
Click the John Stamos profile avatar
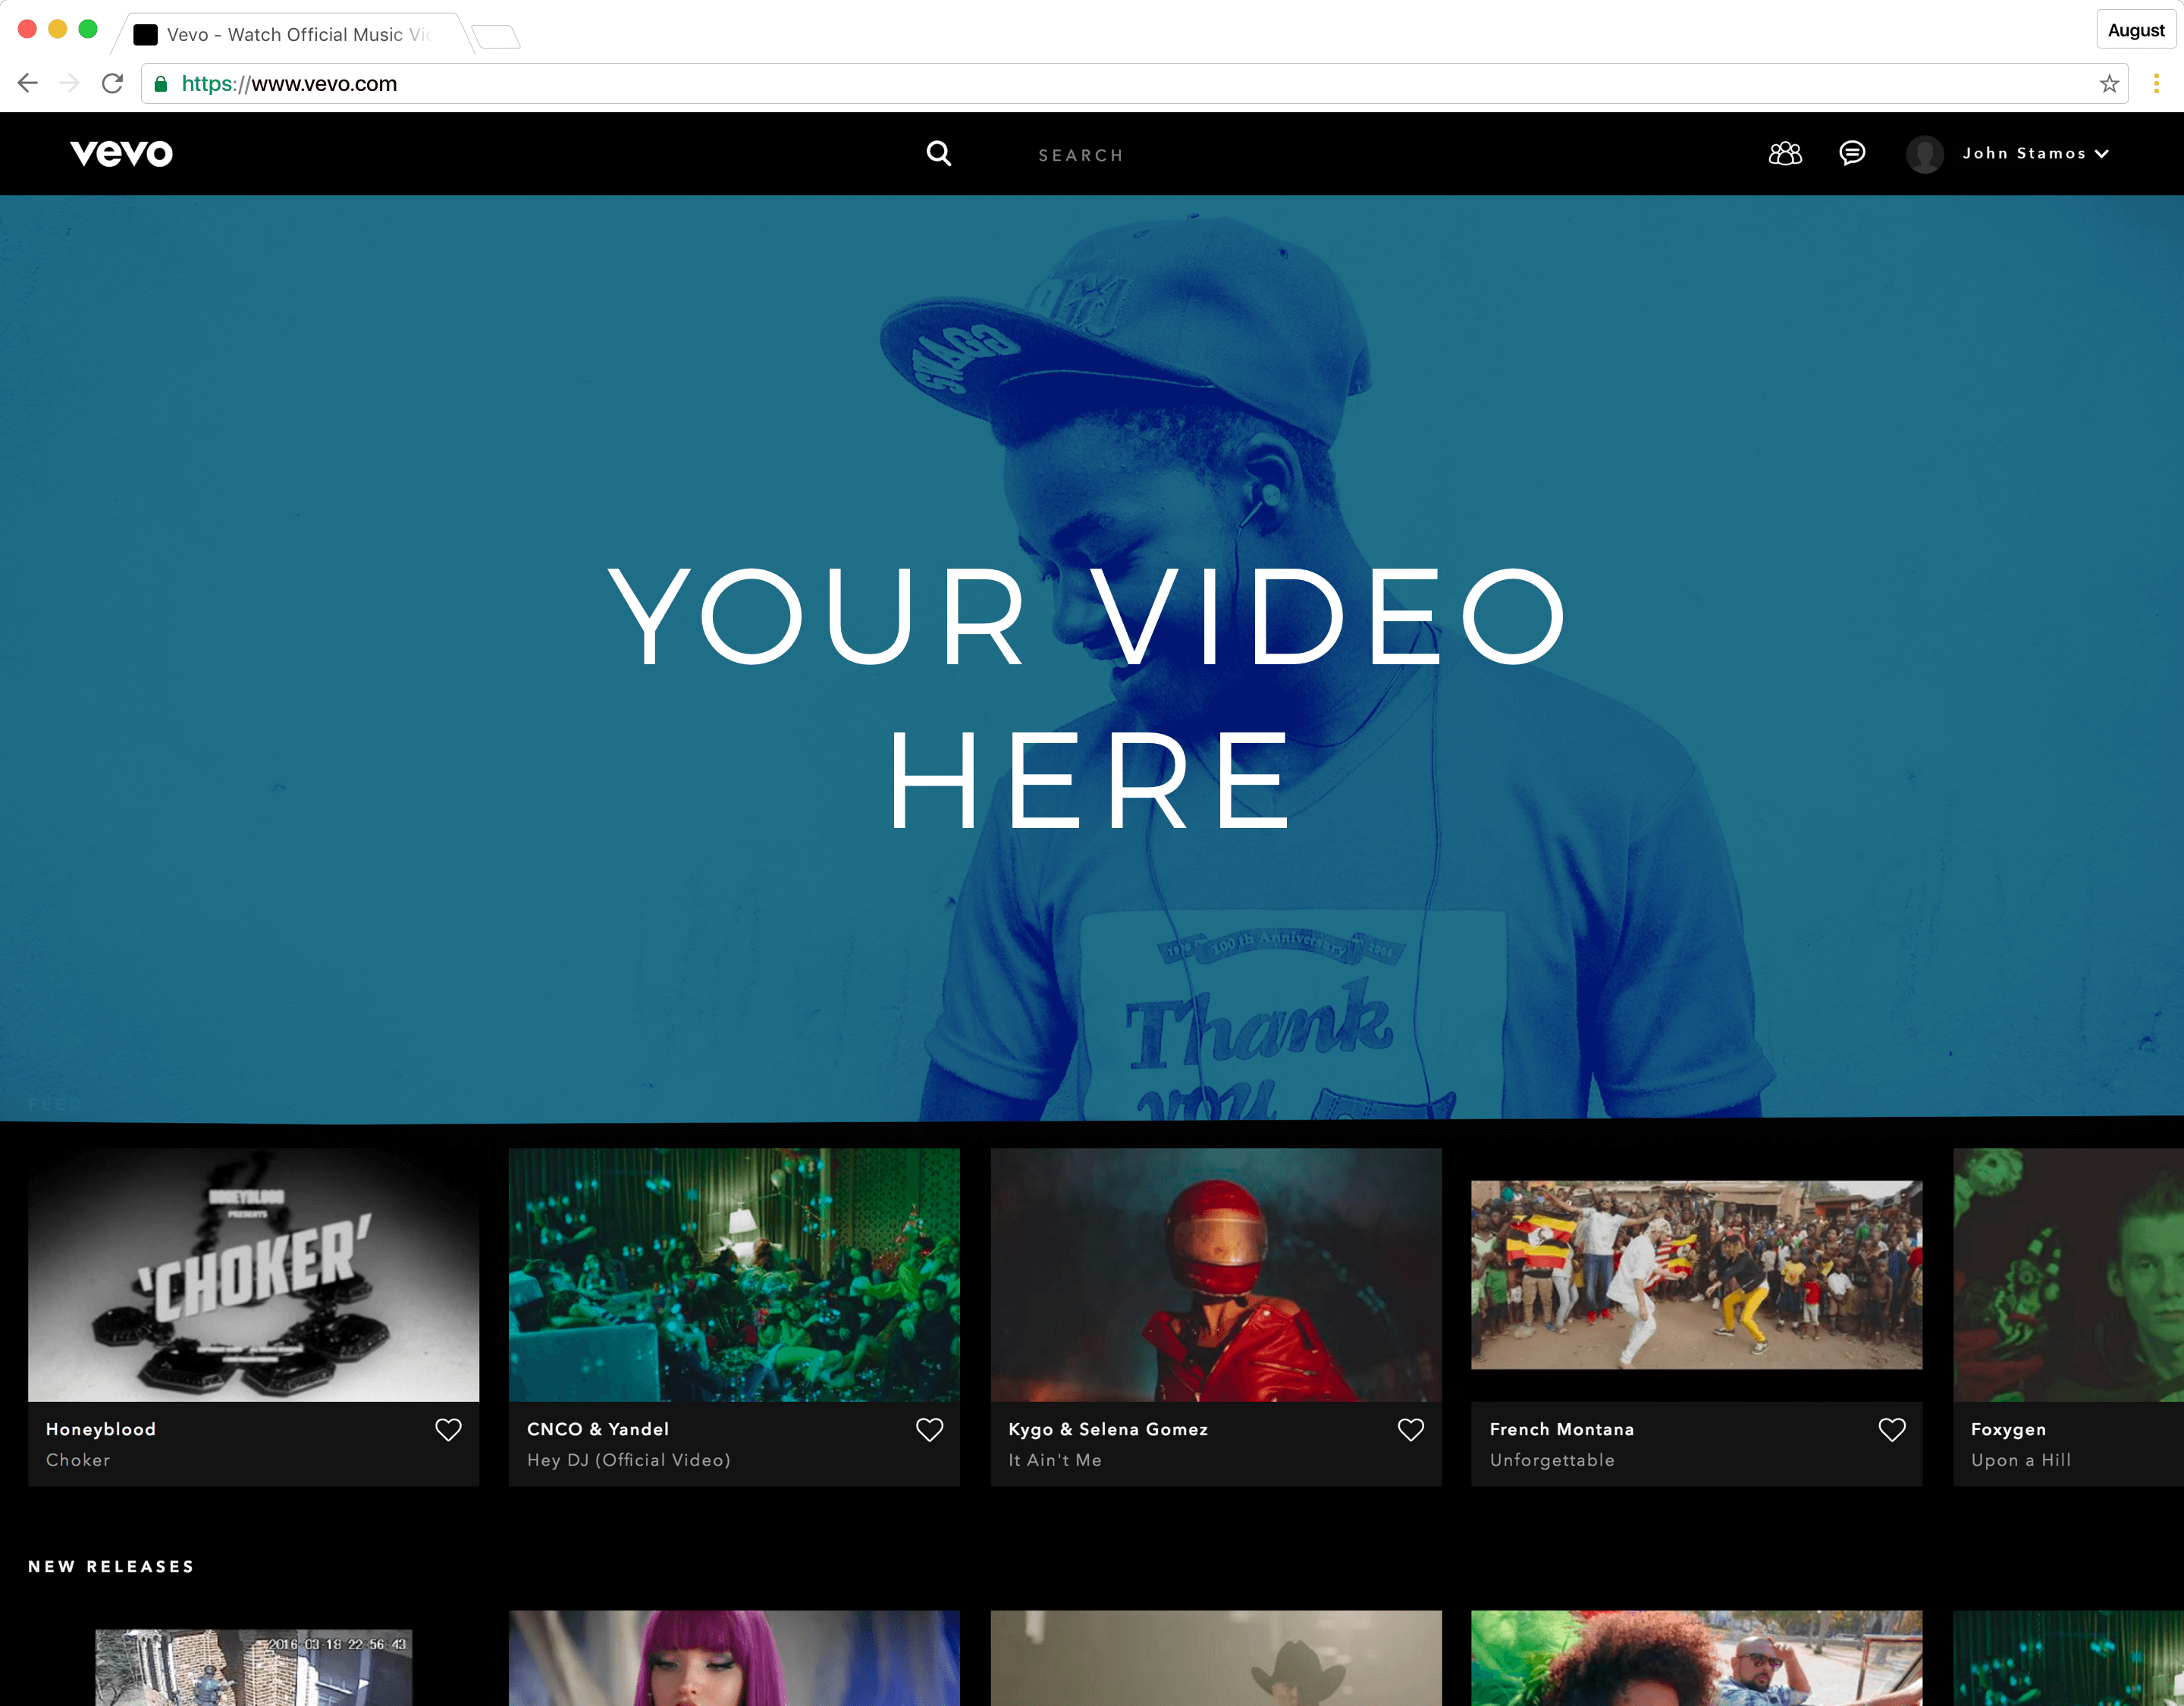(x=1924, y=153)
